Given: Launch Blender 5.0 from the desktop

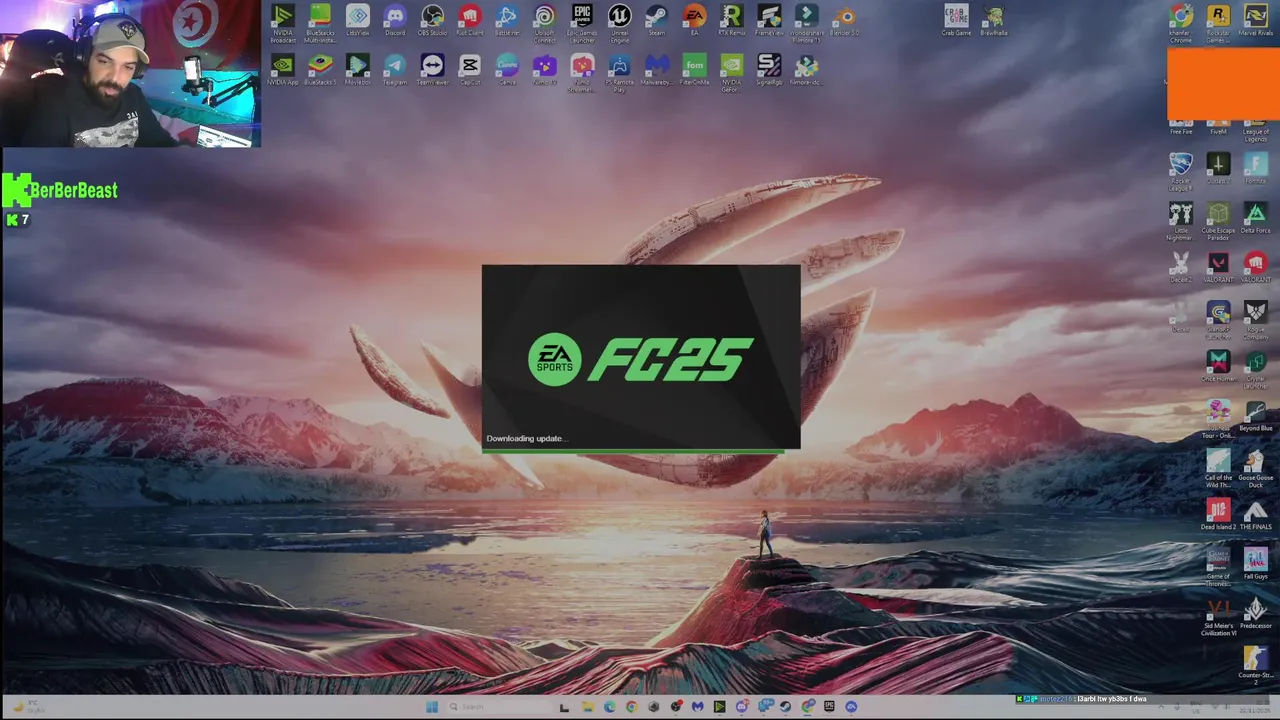Looking at the screenshot, I should coord(845,21).
